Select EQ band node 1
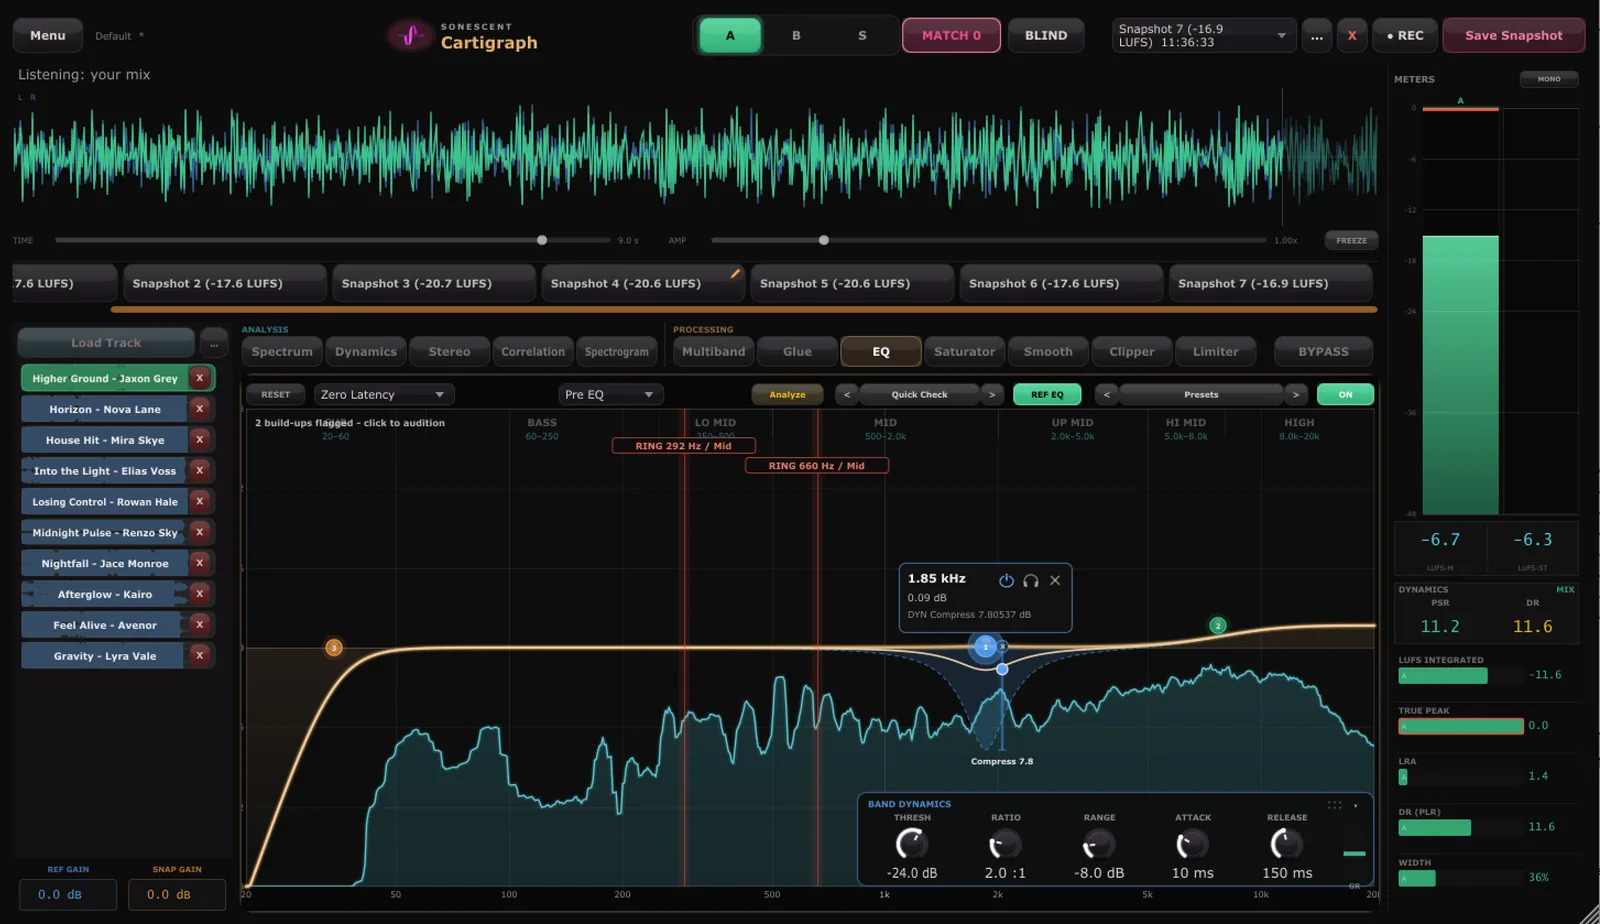 point(985,647)
